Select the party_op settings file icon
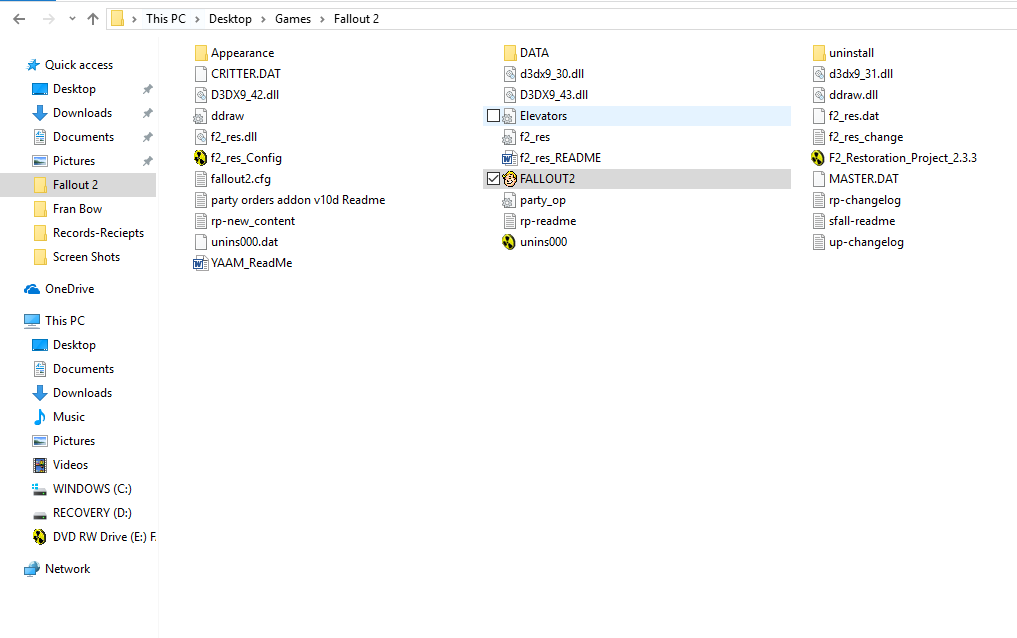 (x=509, y=201)
